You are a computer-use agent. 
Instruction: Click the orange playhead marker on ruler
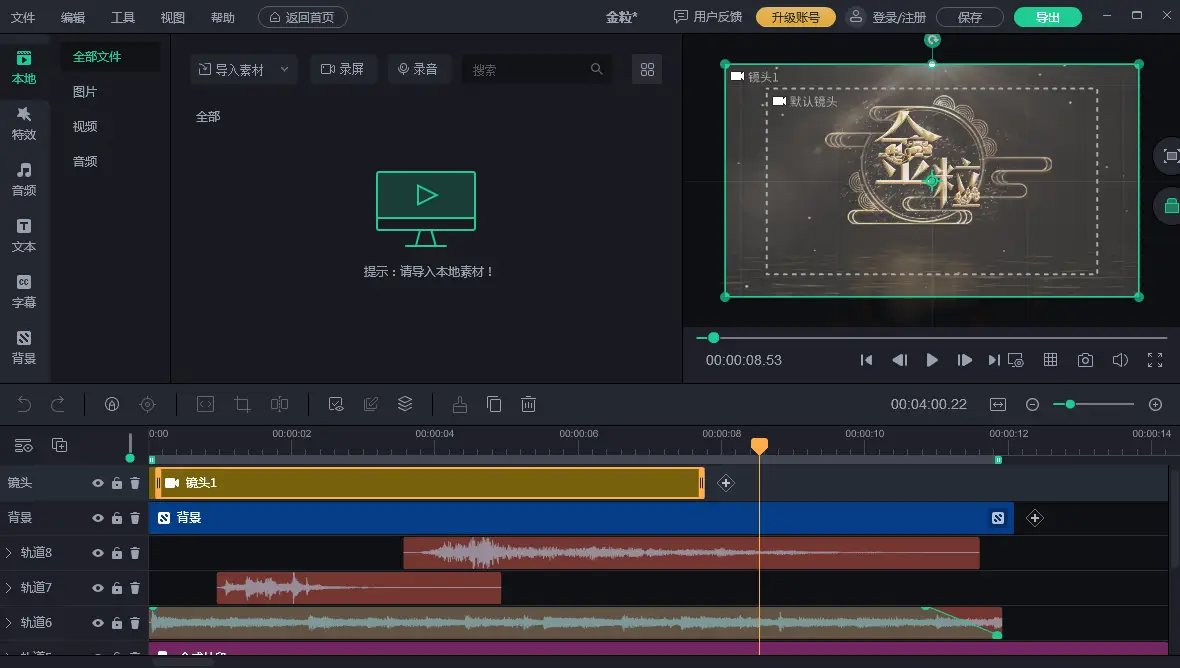click(759, 446)
